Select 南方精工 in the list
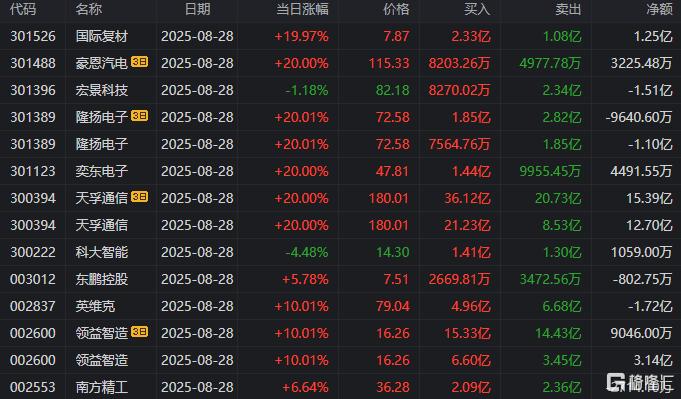 pos(102,387)
